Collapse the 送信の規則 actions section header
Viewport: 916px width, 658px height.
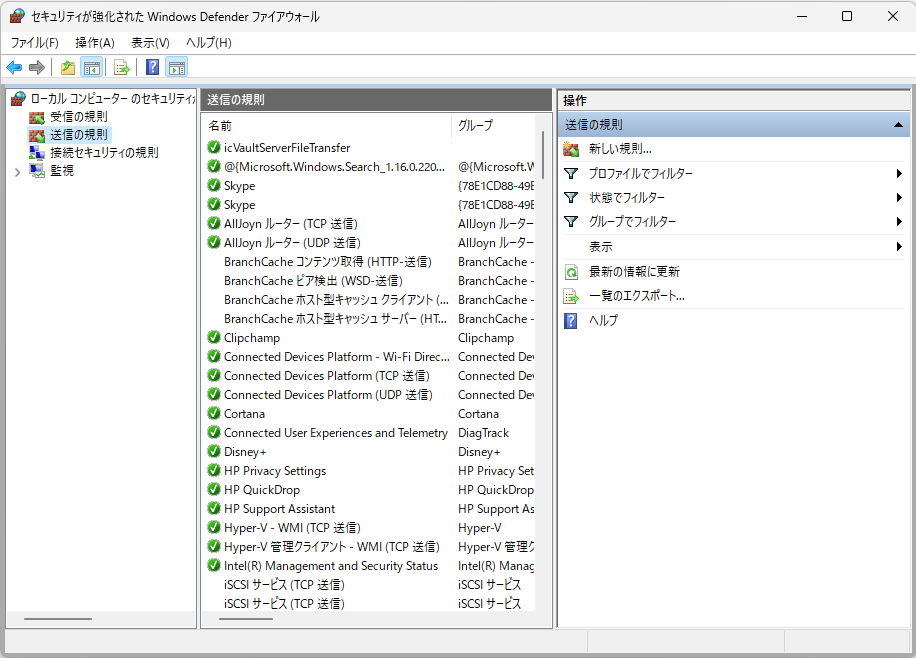click(899, 125)
